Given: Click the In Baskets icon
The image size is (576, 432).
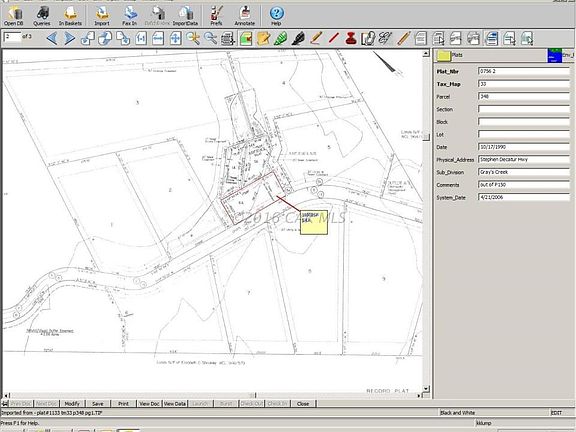Looking at the screenshot, I should point(70,15).
